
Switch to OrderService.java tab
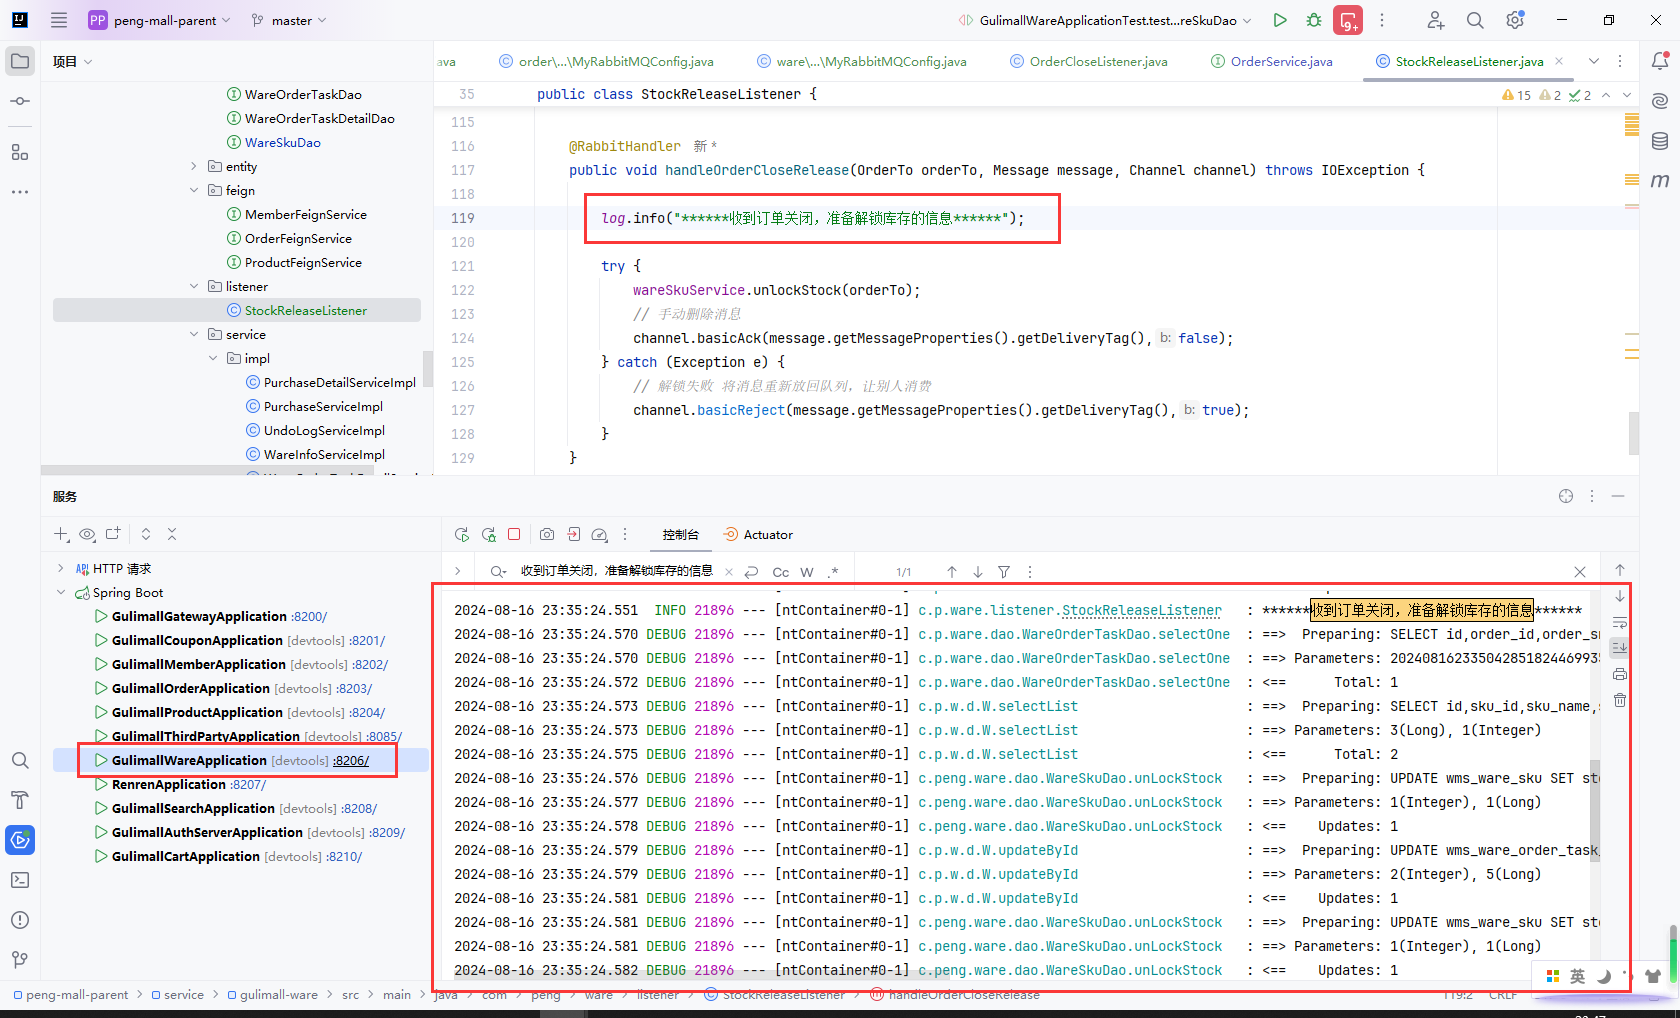1272,62
